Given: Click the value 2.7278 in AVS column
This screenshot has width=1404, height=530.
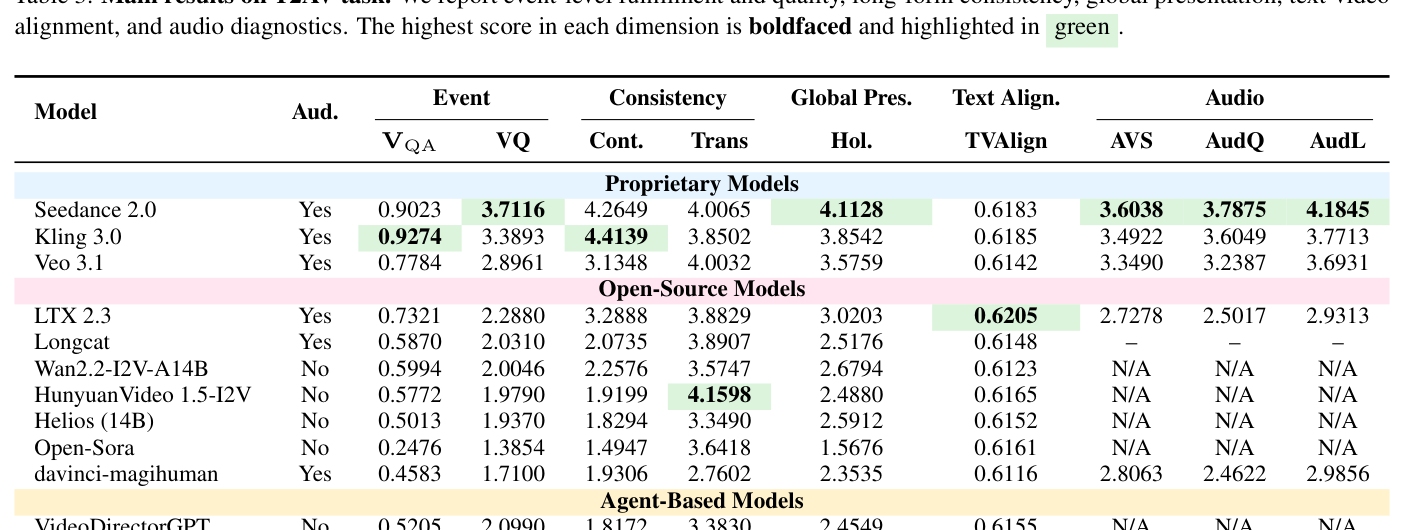Looking at the screenshot, I should [1131, 316].
